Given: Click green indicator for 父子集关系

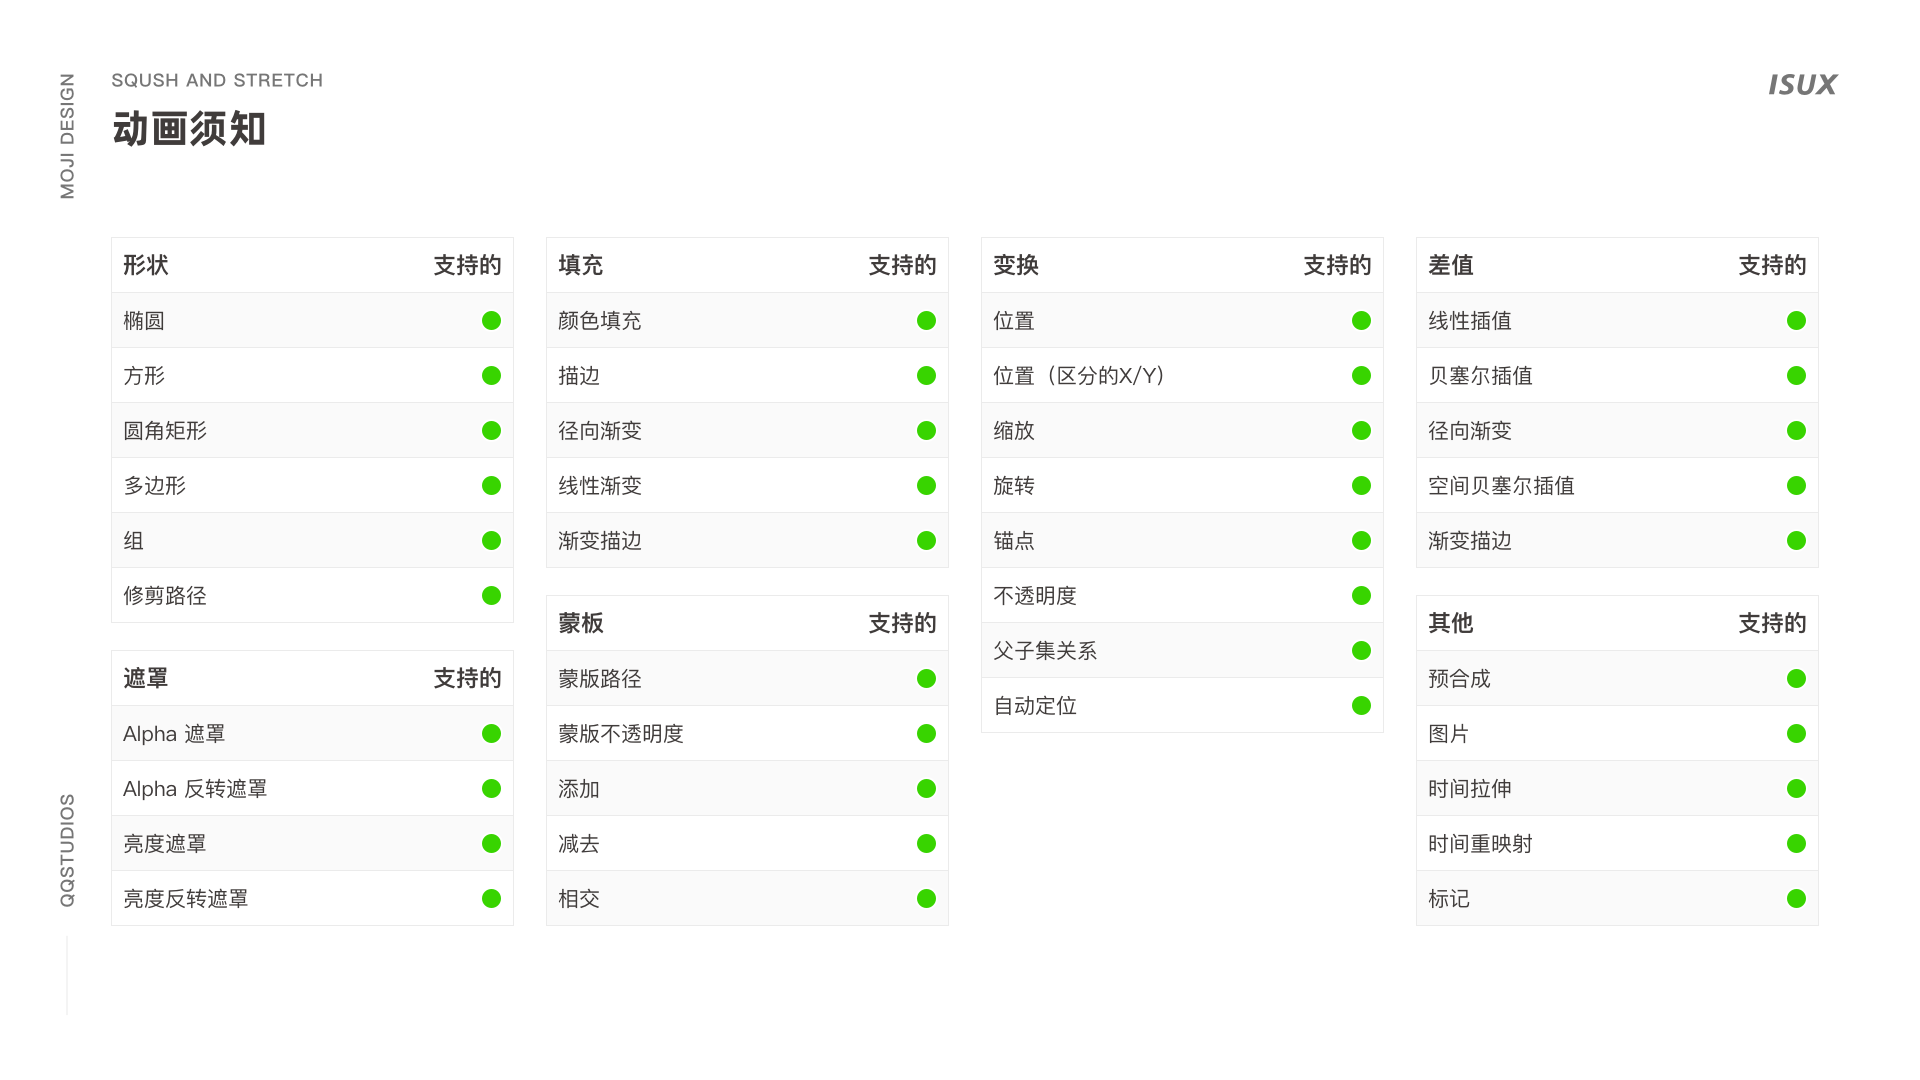Looking at the screenshot, I should [x=1361, y=651].
